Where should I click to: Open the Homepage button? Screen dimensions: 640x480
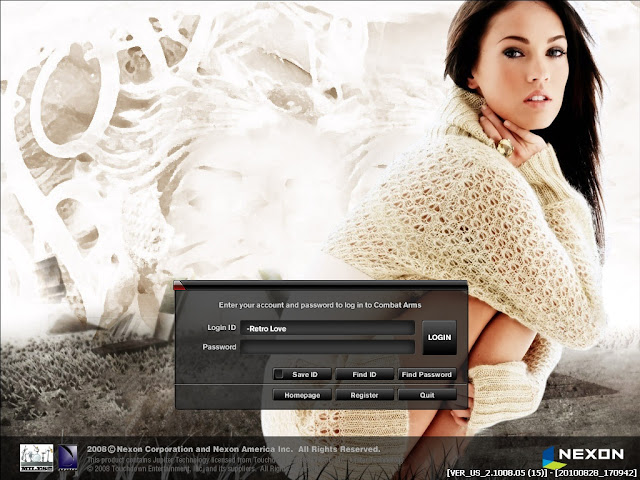(302, 395)
